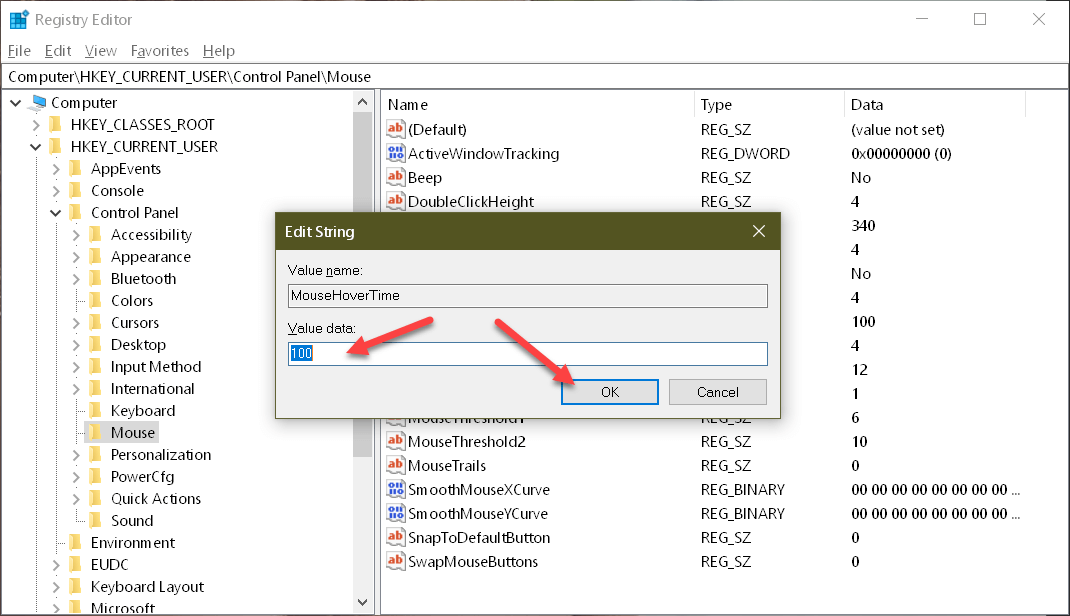The height and width of the screenshot is (616, 1070).
Task: Click the DoubleClickHeight string value icon
Action: point(396,201)
